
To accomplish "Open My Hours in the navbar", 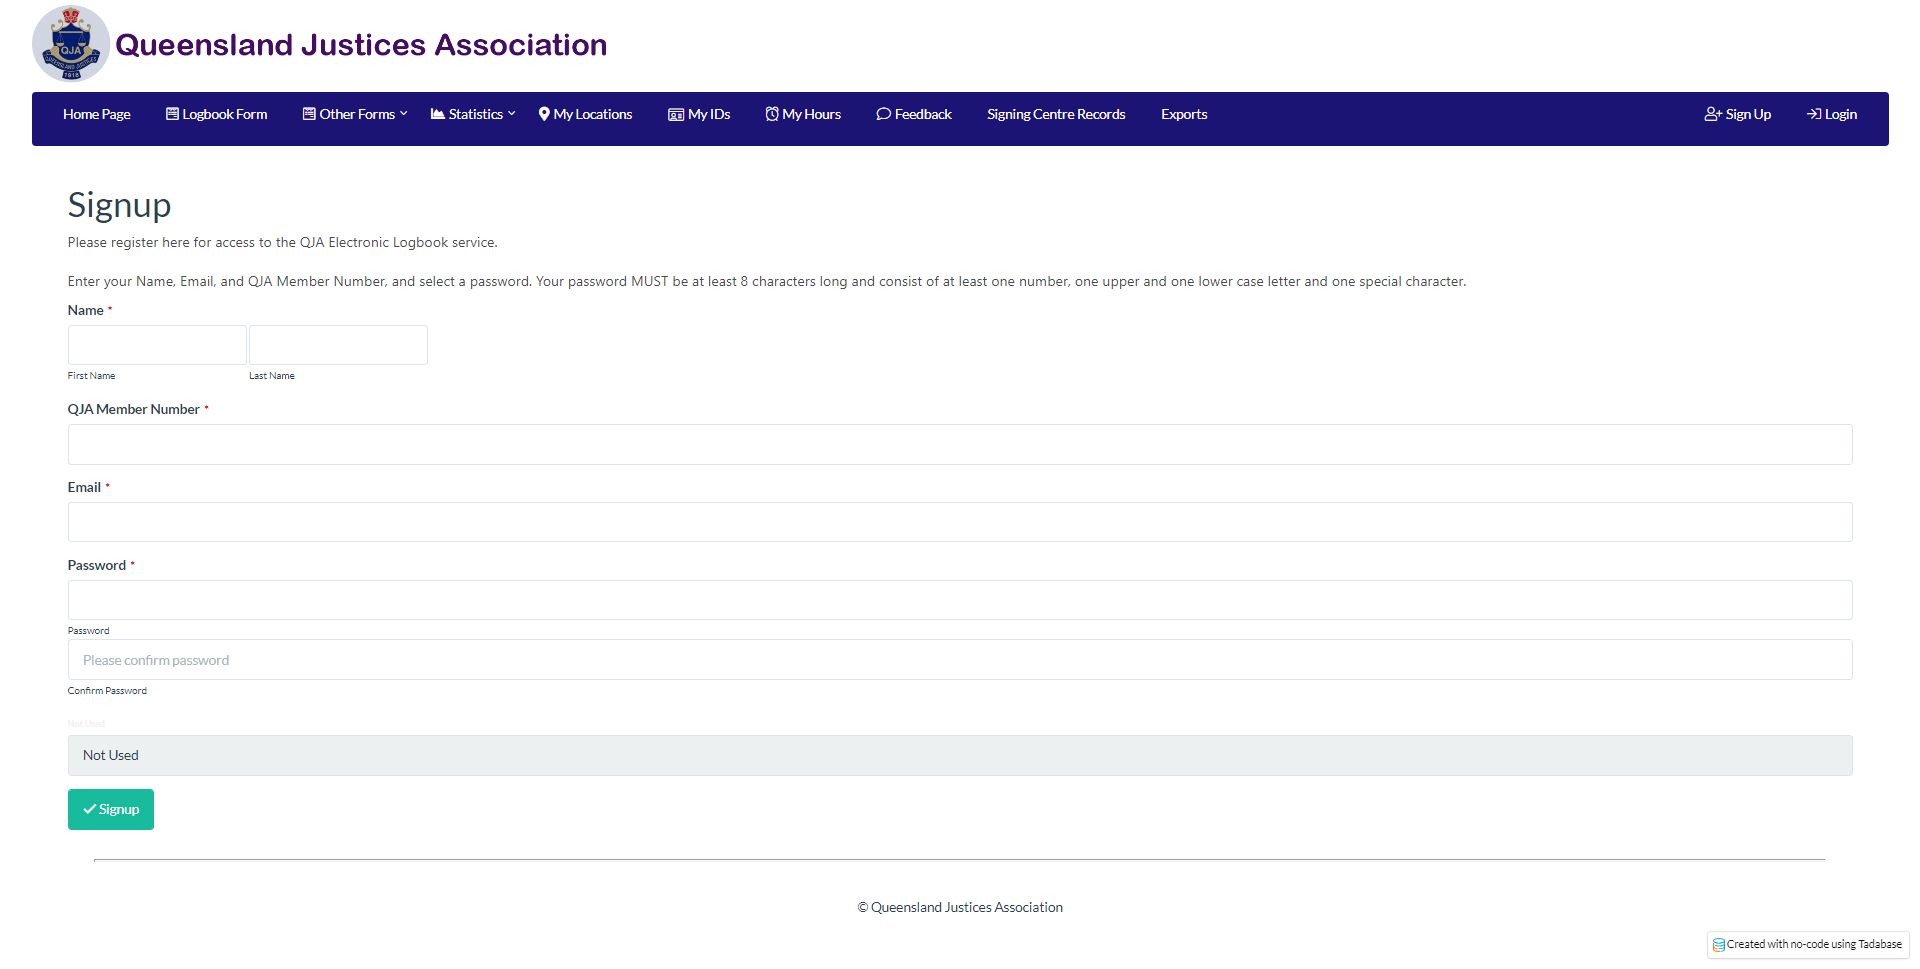I will [803, 114].
